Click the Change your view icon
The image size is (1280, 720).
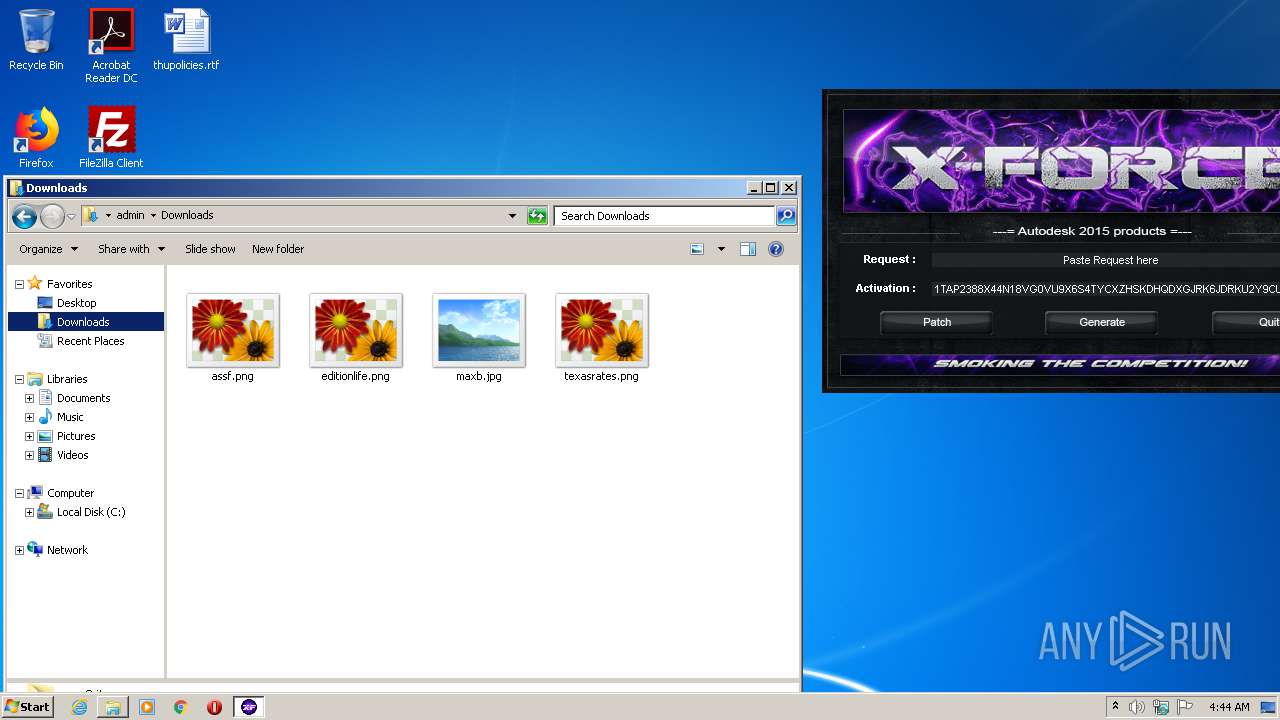[x=697, y=249]
